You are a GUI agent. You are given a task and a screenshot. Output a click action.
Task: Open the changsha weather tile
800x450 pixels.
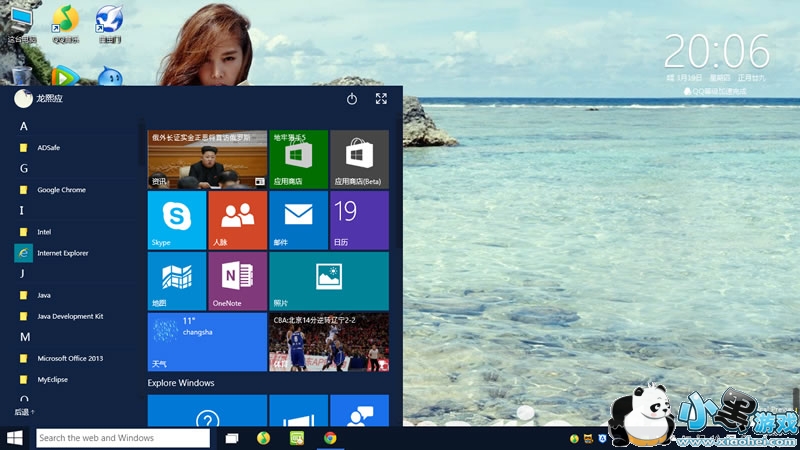click(207, 342)
